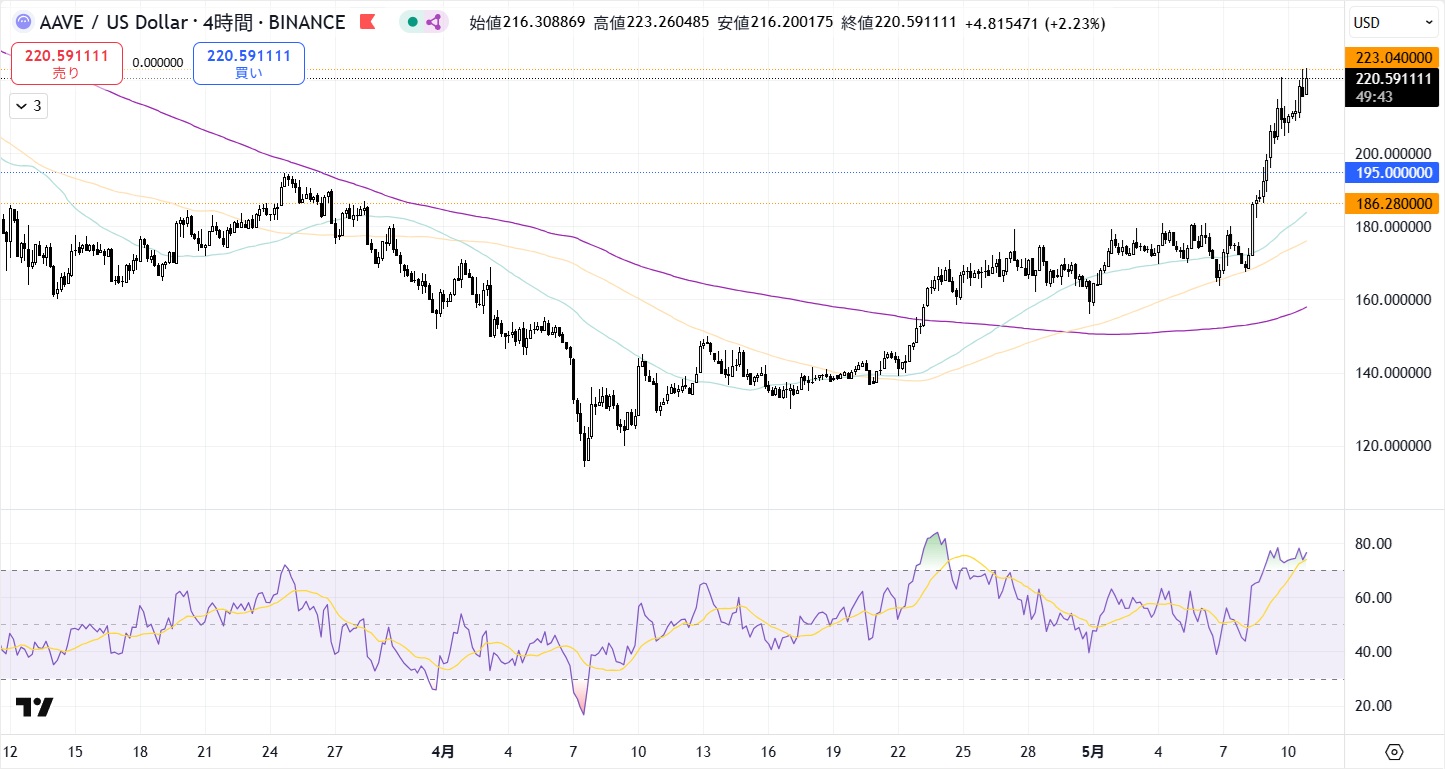Select the orange 223.040000 price label
The image size is (1445, 769).
point(1394,58)
